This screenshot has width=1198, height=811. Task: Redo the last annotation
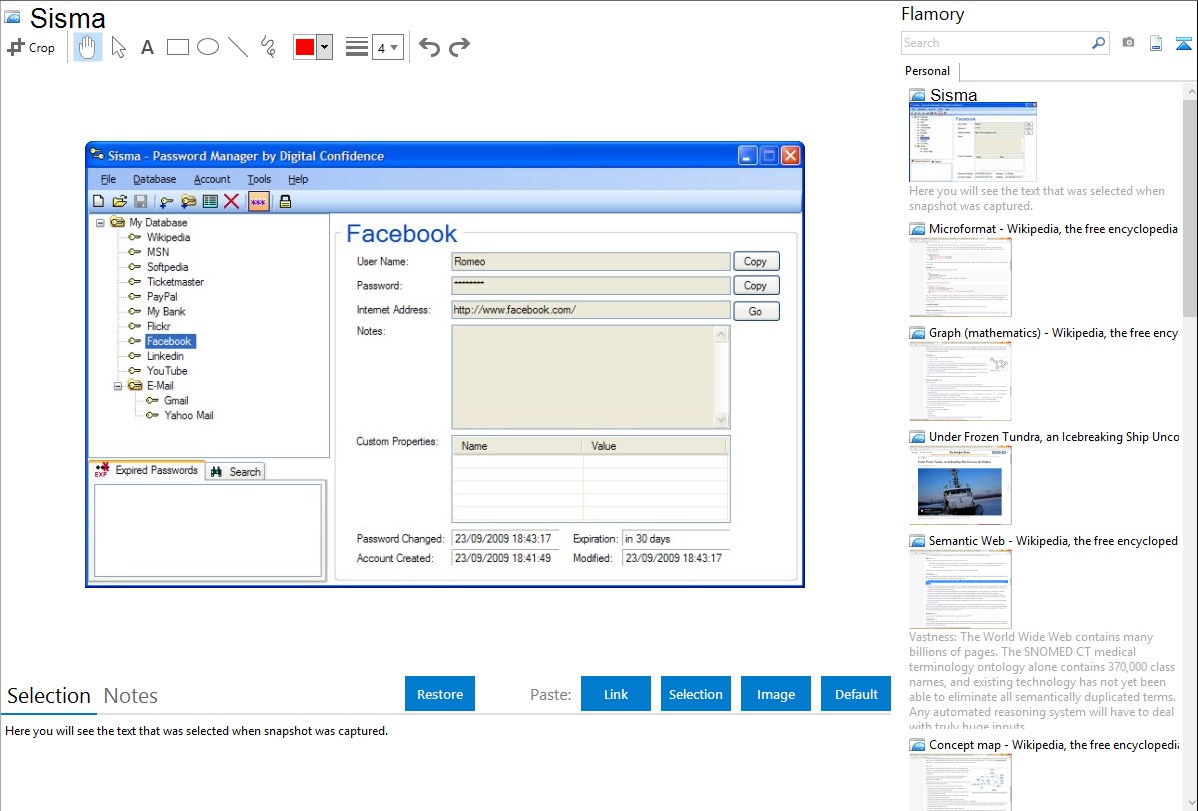point(459,47)
